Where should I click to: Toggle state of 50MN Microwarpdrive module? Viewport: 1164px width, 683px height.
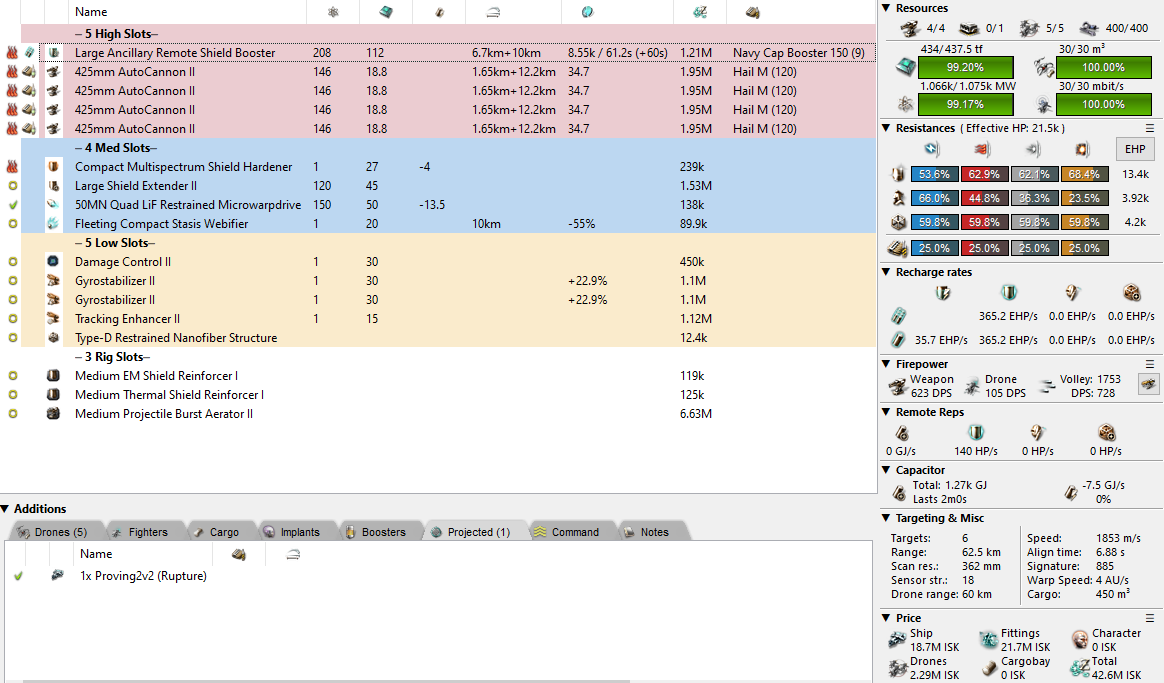tap(13, 205)
